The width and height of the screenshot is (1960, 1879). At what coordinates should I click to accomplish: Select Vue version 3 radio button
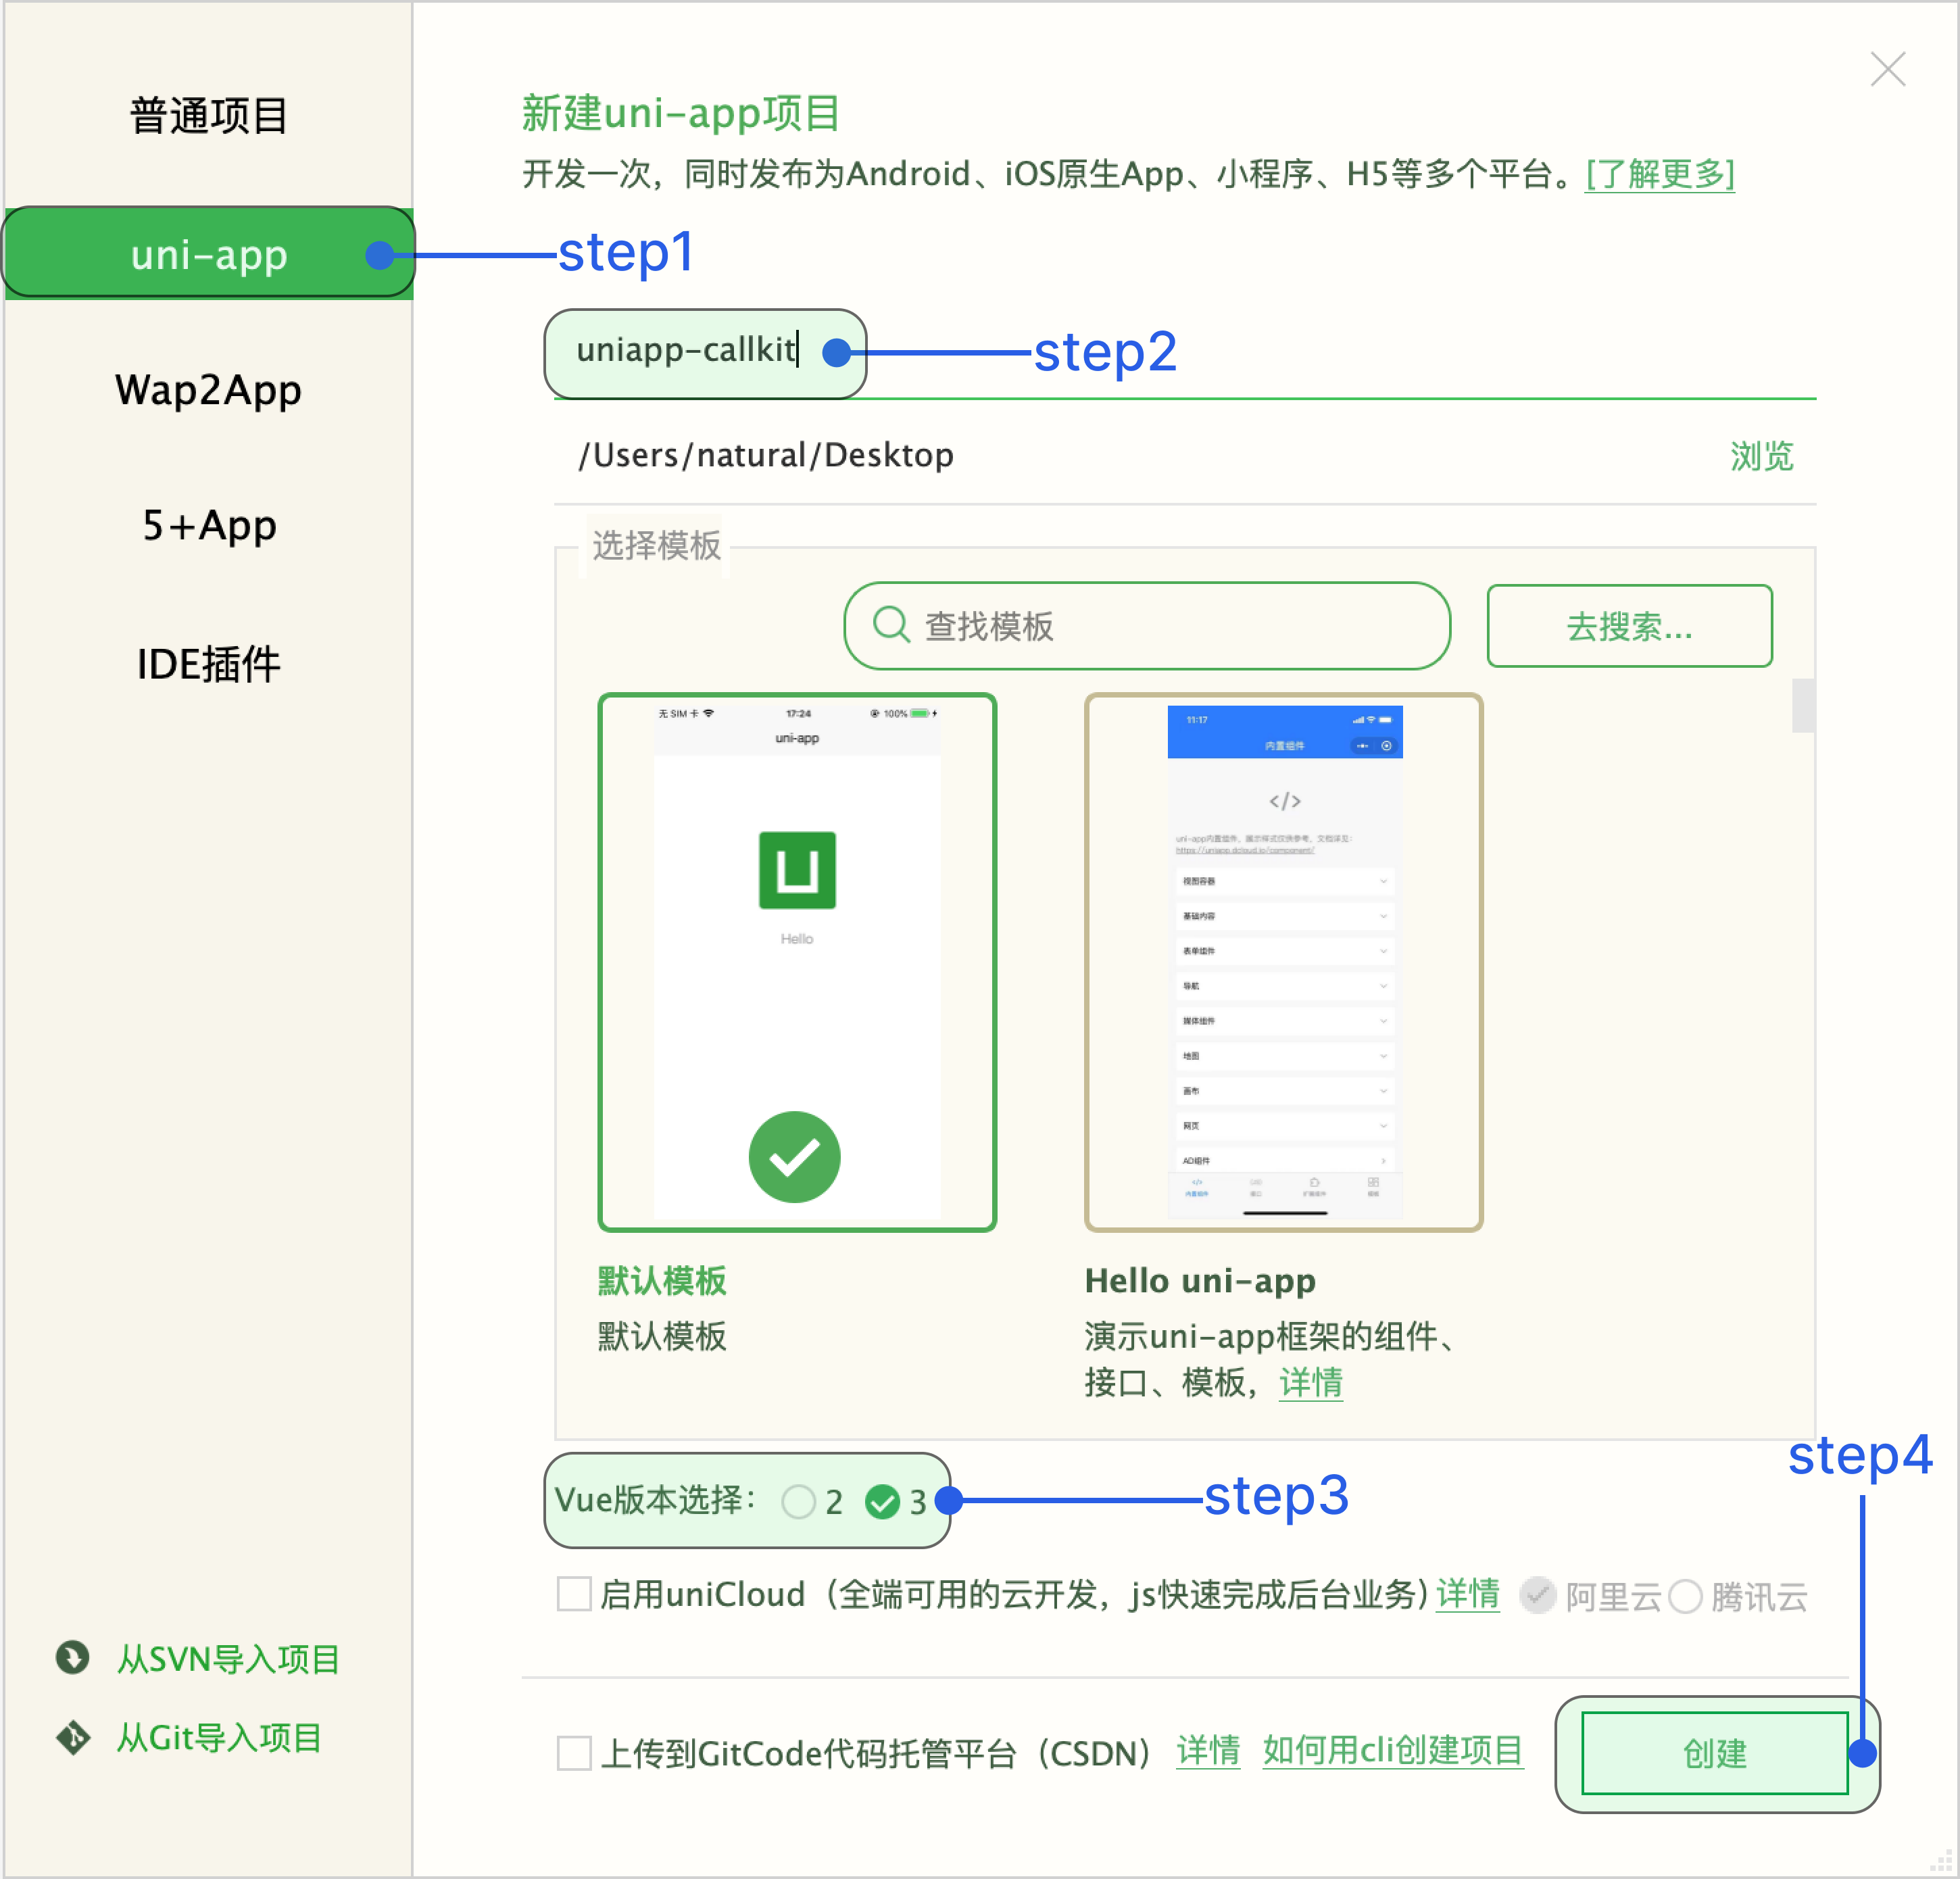[882, 1500]
